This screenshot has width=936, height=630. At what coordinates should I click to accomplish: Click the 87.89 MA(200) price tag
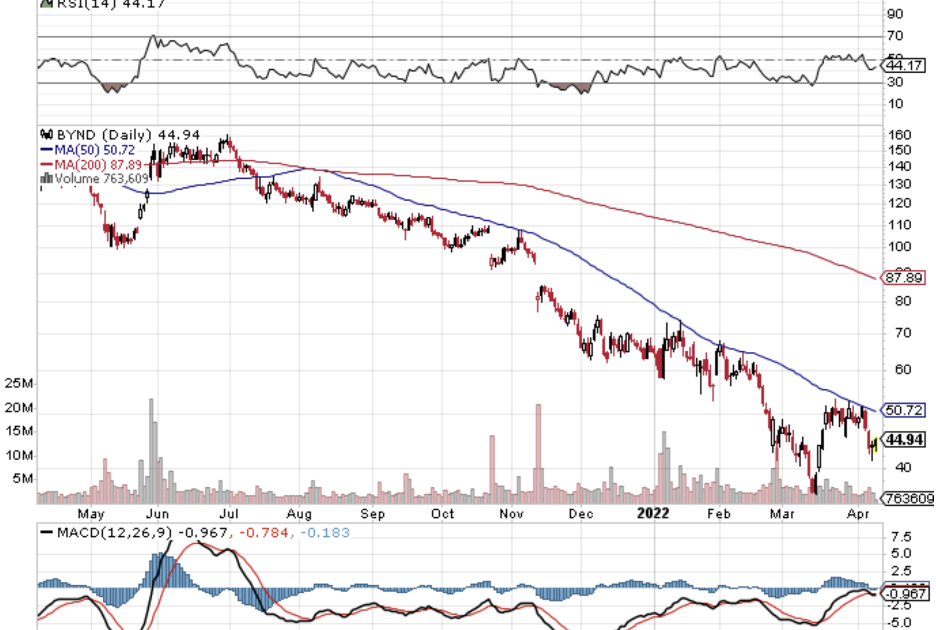coord(905,277)
